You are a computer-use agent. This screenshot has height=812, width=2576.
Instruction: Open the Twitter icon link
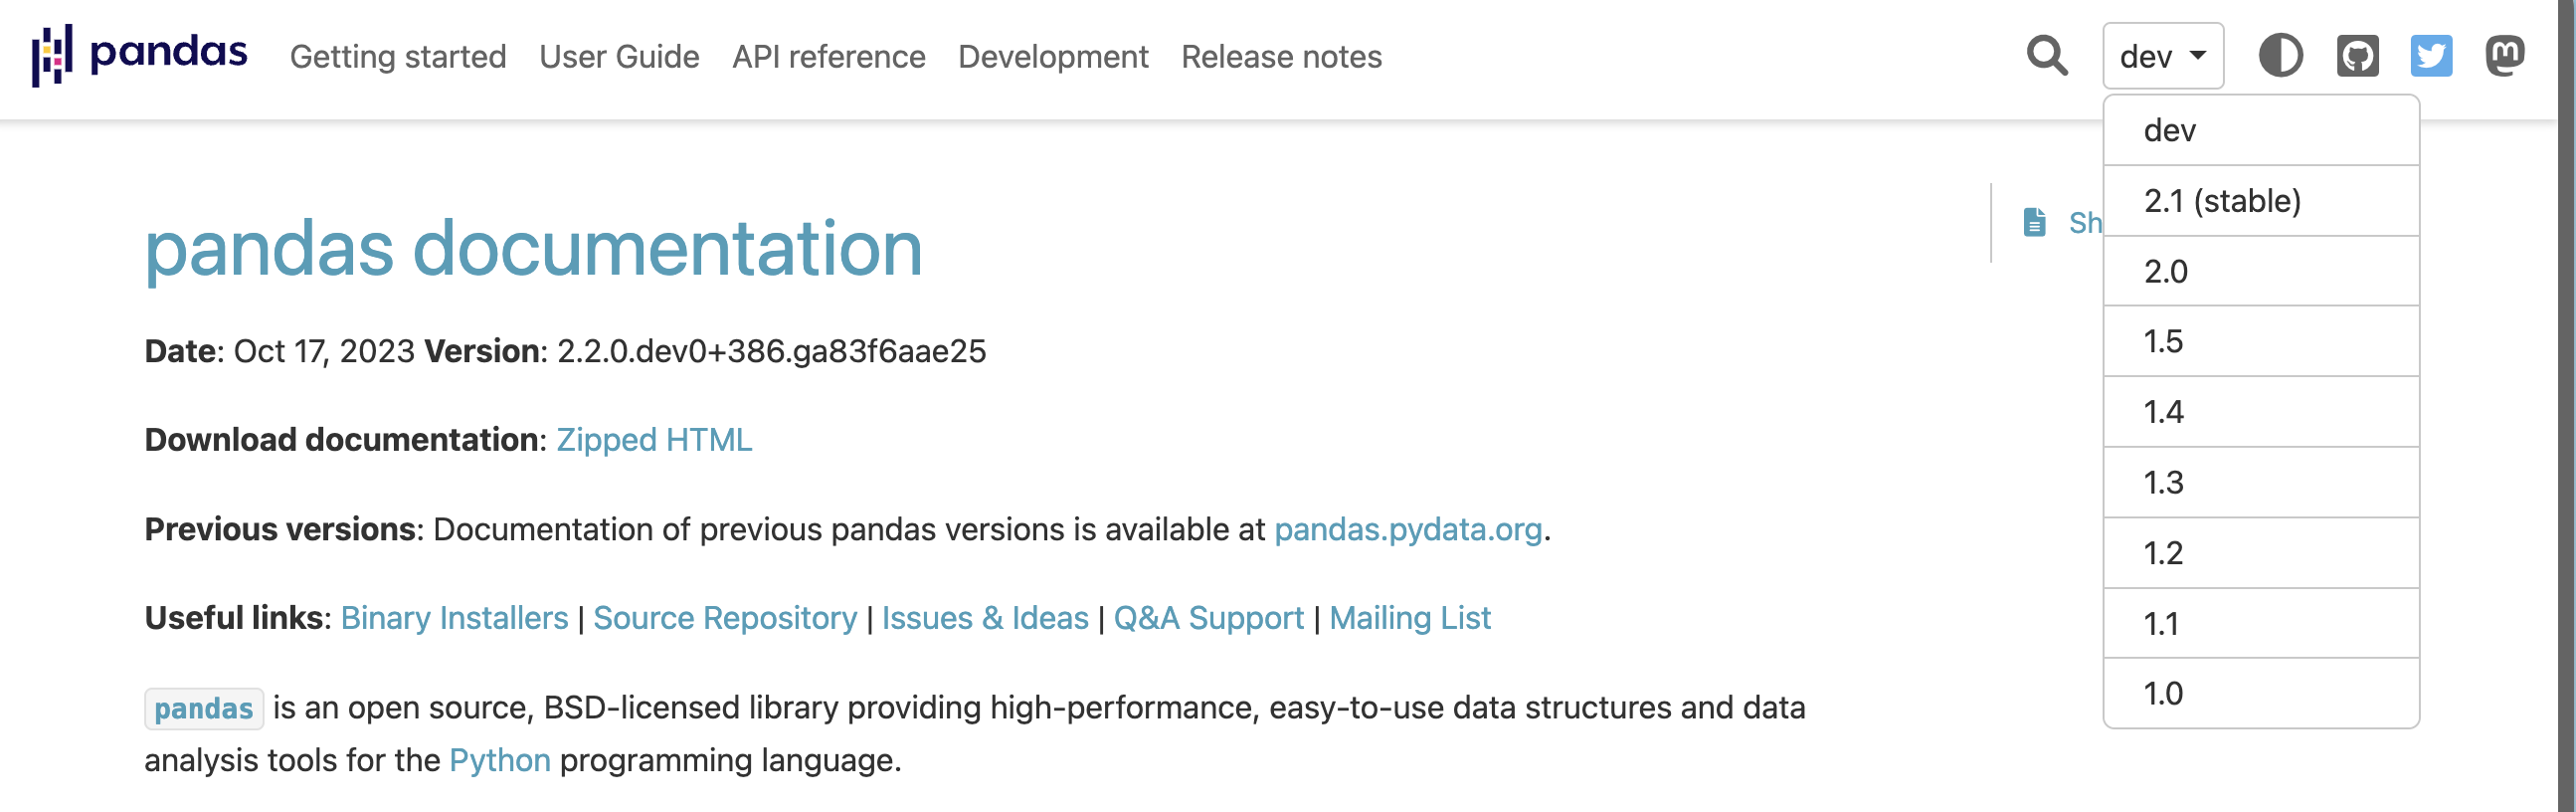pos(2431,56)
